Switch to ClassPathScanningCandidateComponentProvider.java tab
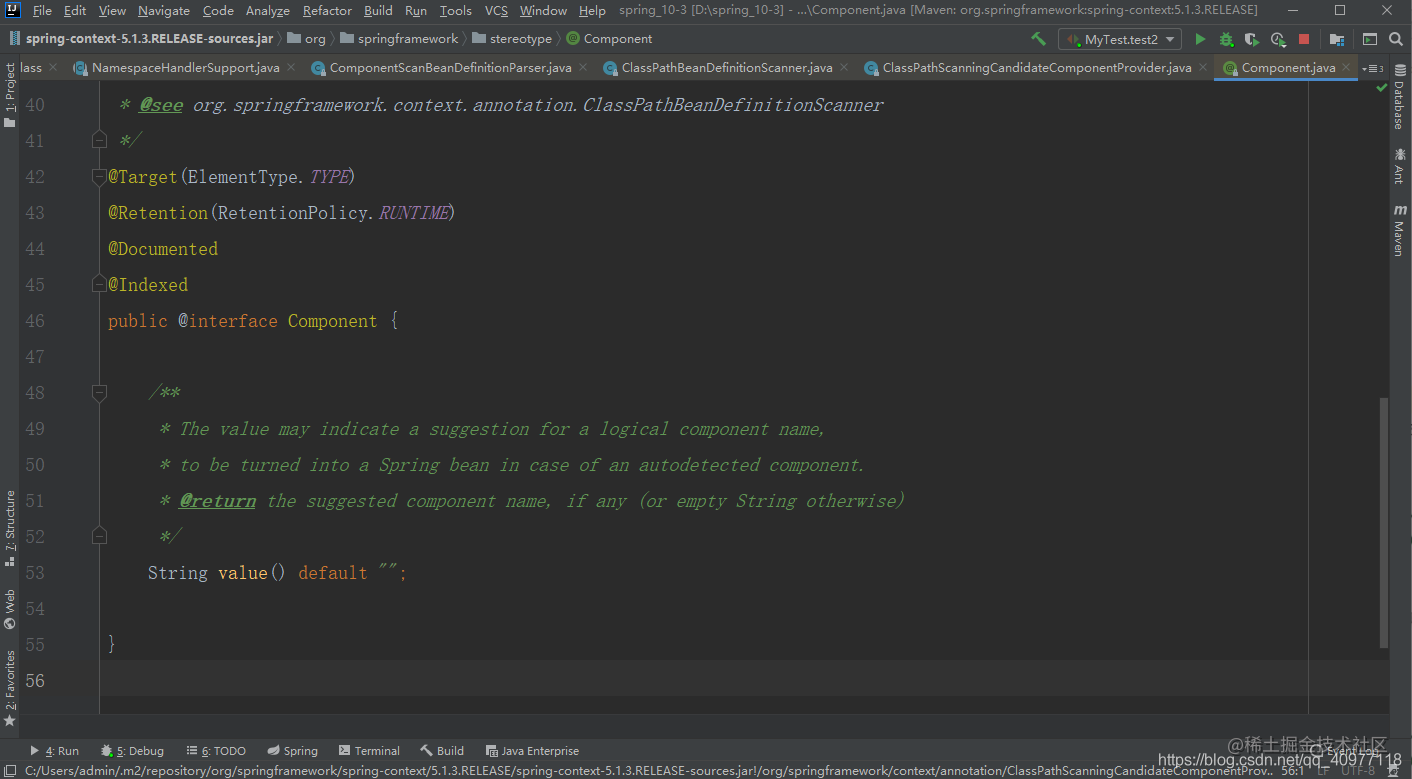The image size is (1412, 779). pyautogui.click(x=1037, y=68)
